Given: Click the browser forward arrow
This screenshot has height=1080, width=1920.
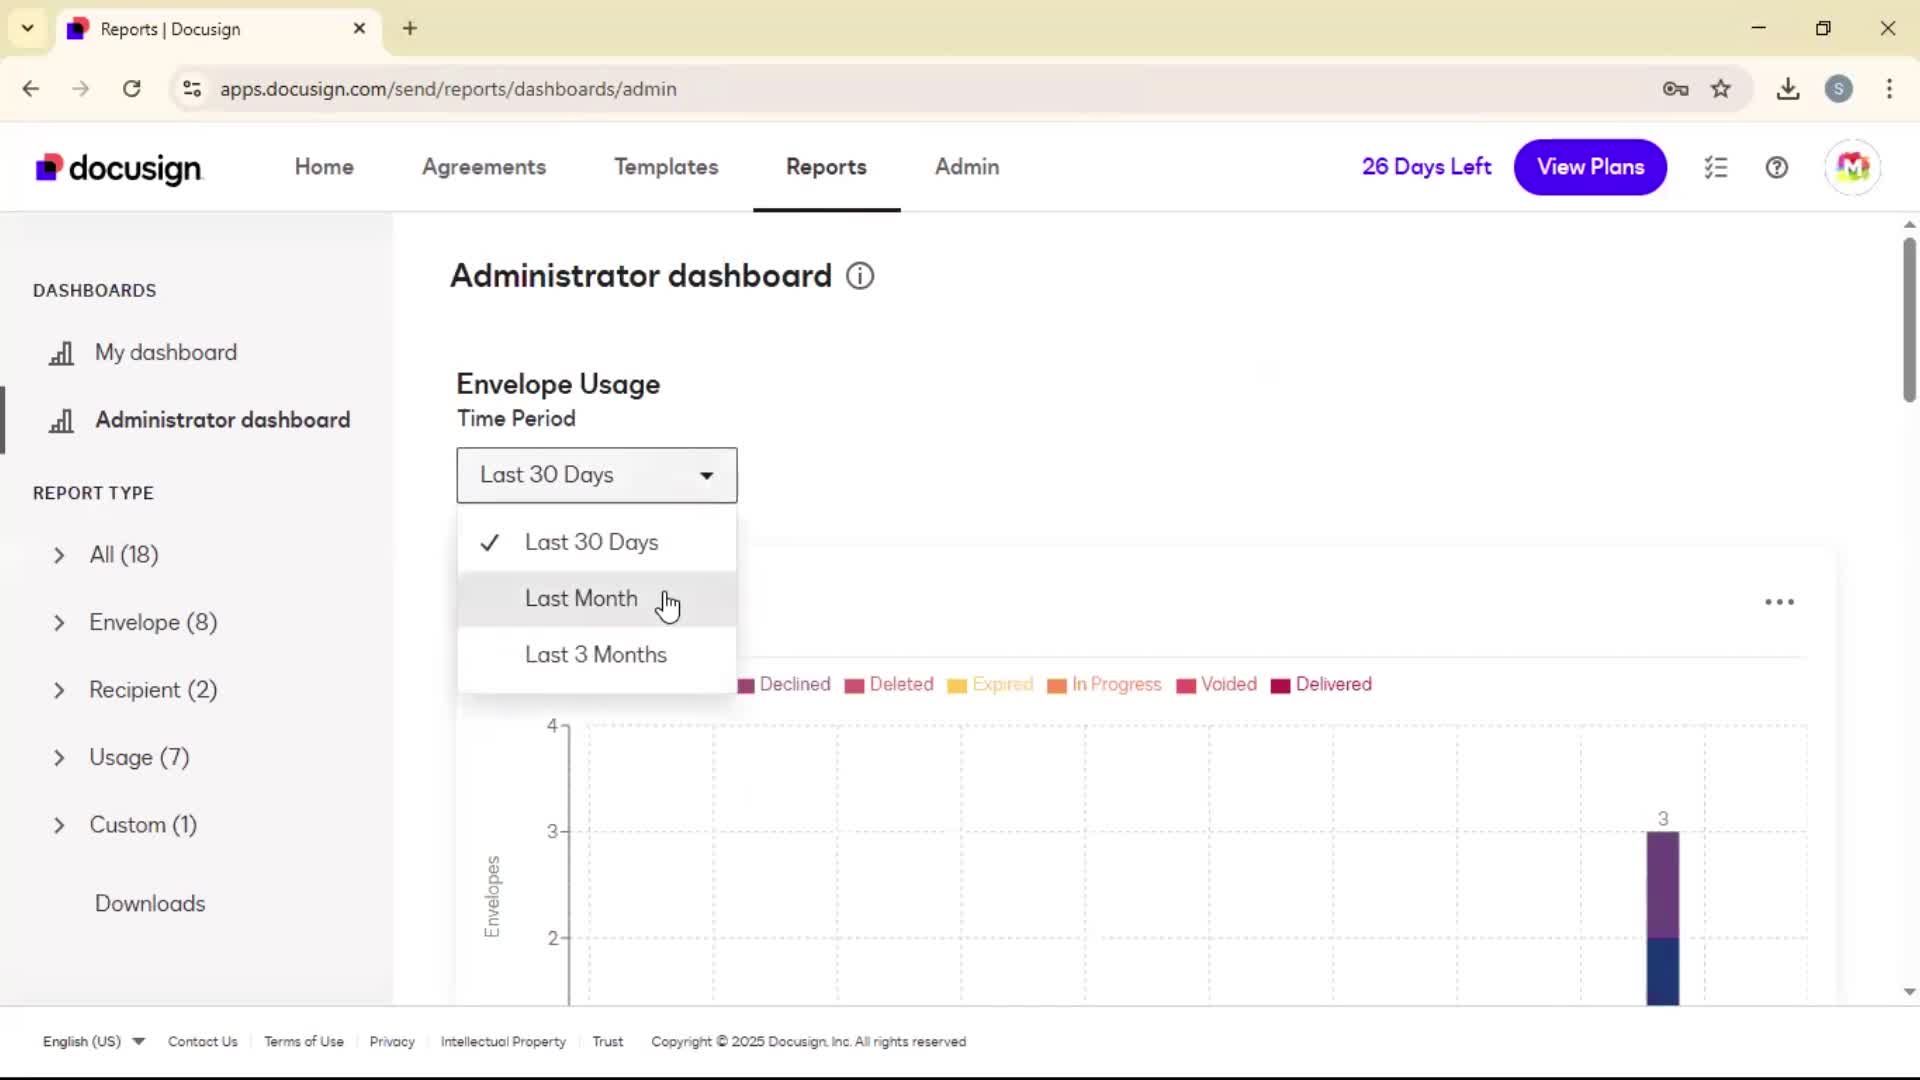Looking at the screenshot, I should (x=81, y=89).
